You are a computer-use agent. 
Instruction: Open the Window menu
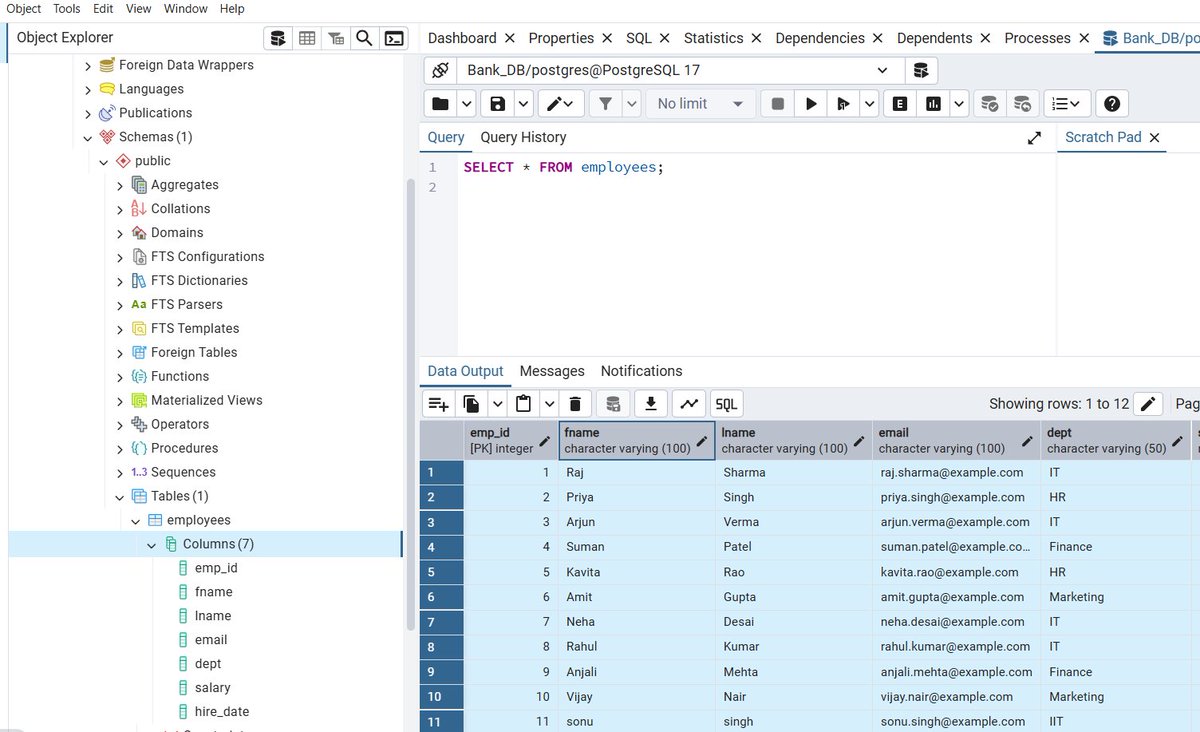tap(186, 8)
